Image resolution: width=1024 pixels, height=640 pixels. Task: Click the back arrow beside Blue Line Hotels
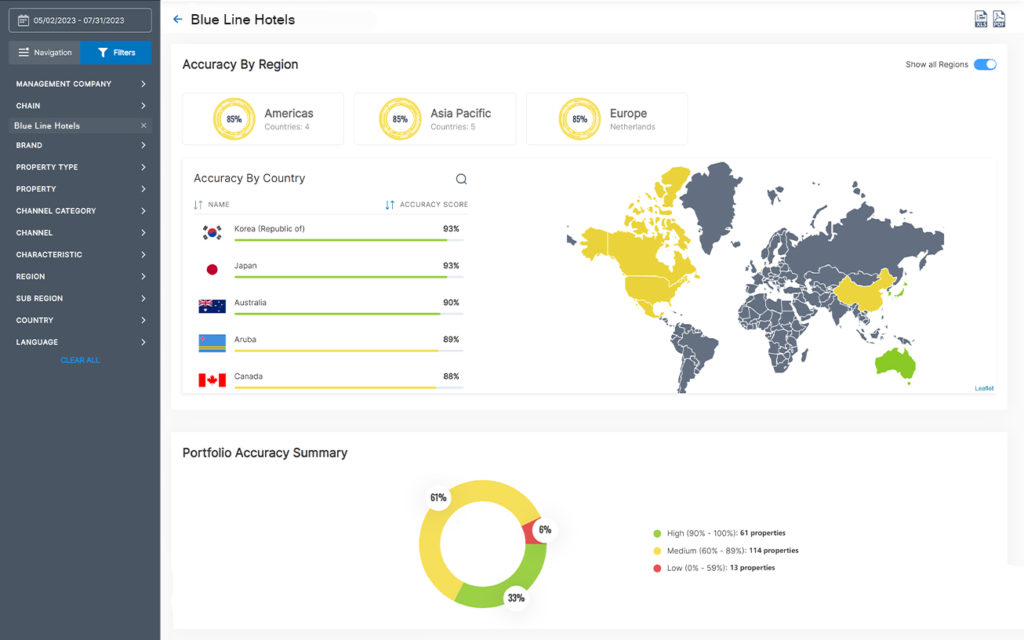(177, 20)
